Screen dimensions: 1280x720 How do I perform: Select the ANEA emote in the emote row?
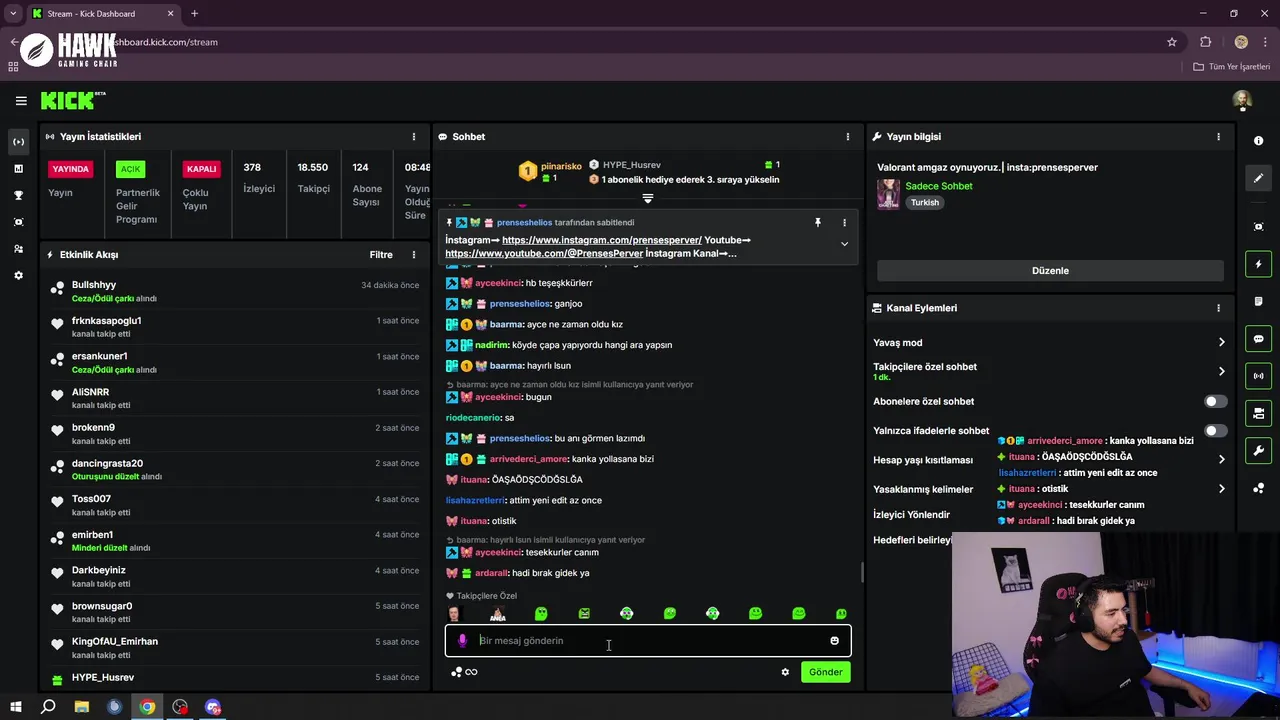[498, 614]
